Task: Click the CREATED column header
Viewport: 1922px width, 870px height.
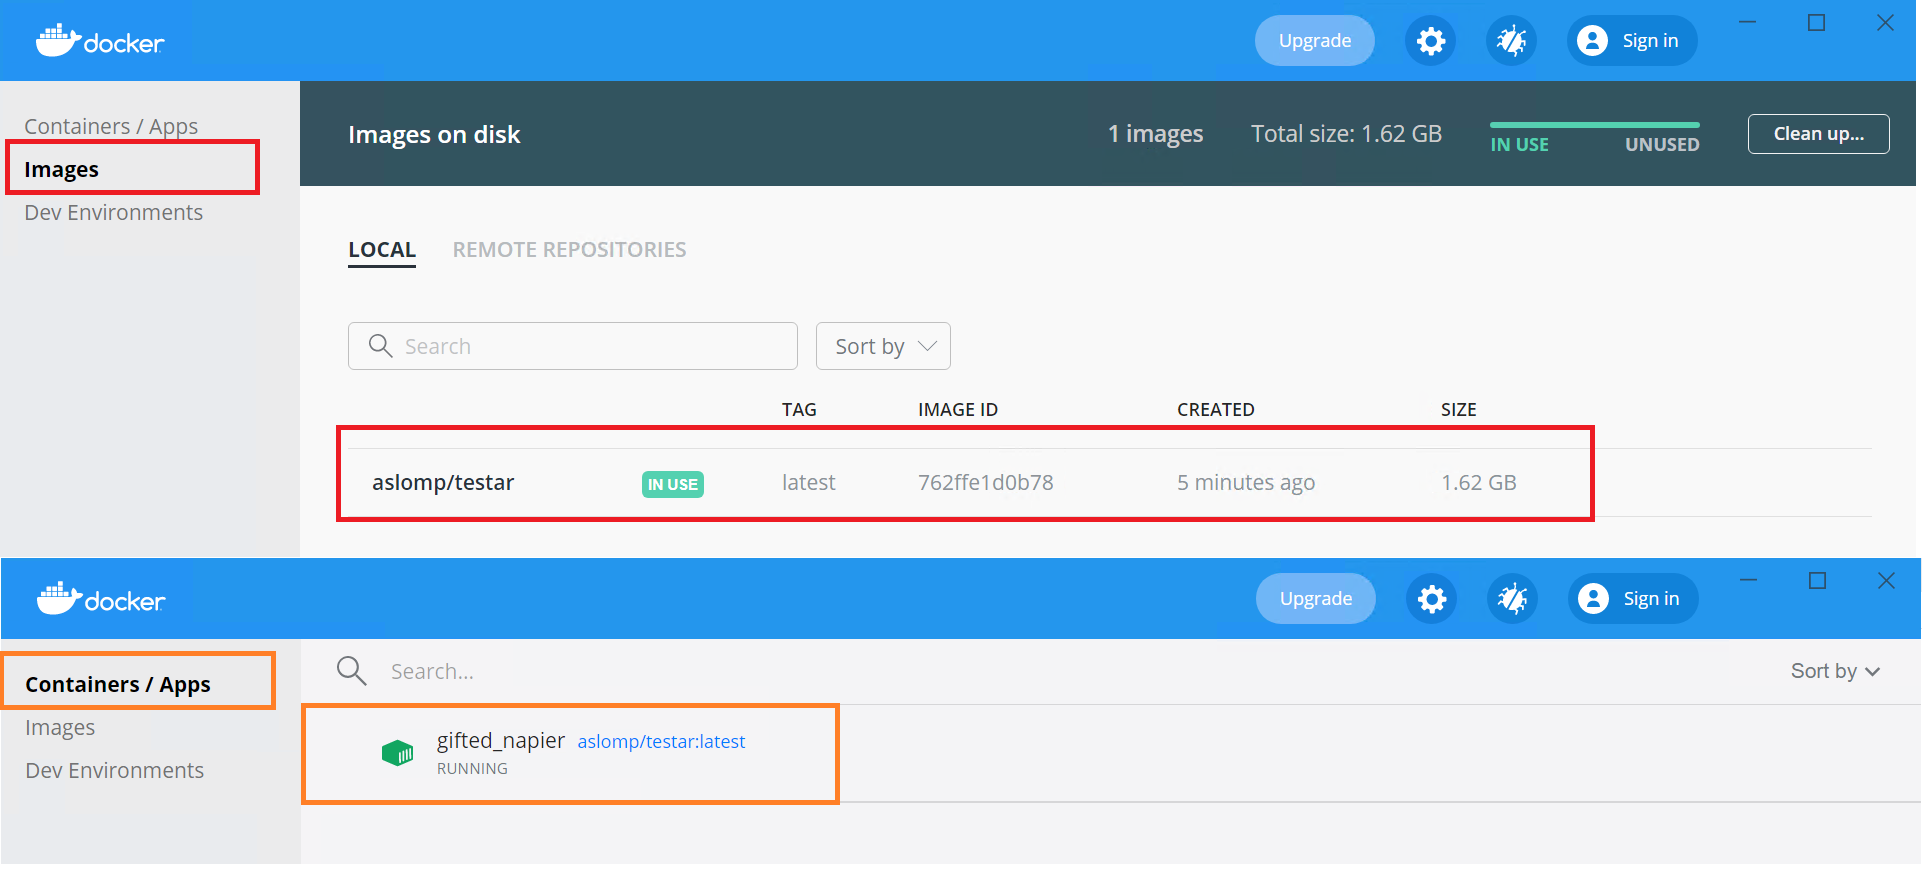Action: pyautogui.click(x=1215, y=410)
